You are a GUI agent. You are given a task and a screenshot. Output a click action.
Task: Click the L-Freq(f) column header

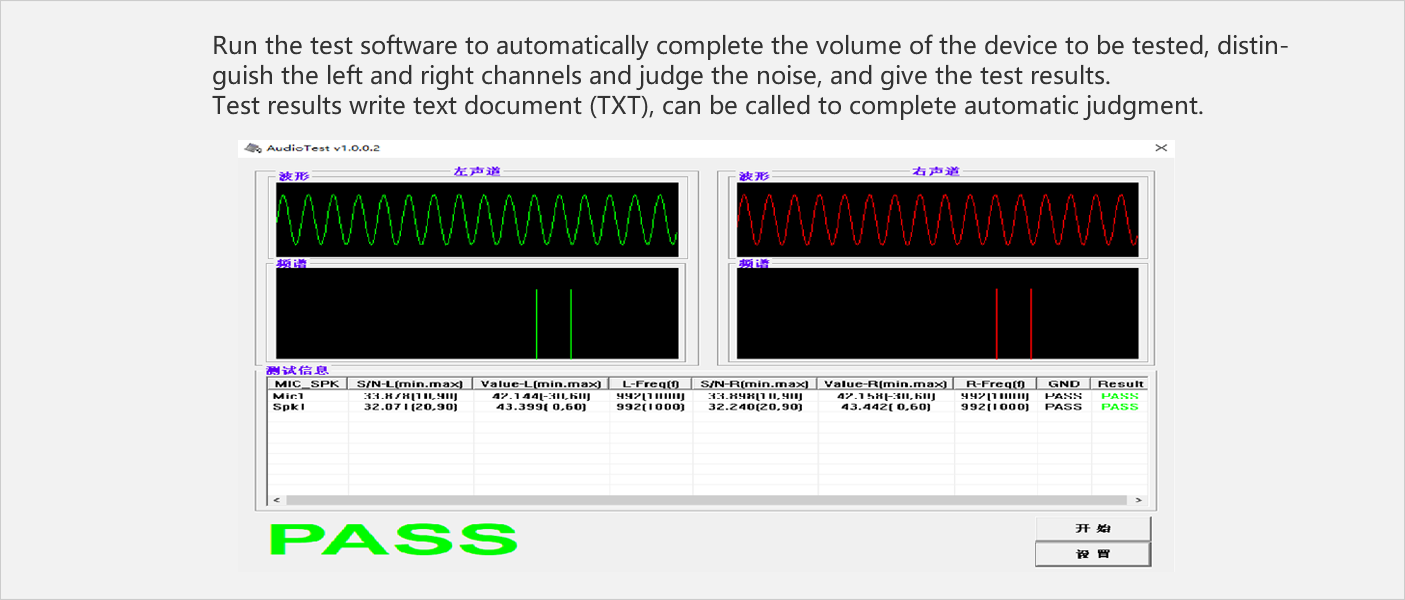click(650, 384)
